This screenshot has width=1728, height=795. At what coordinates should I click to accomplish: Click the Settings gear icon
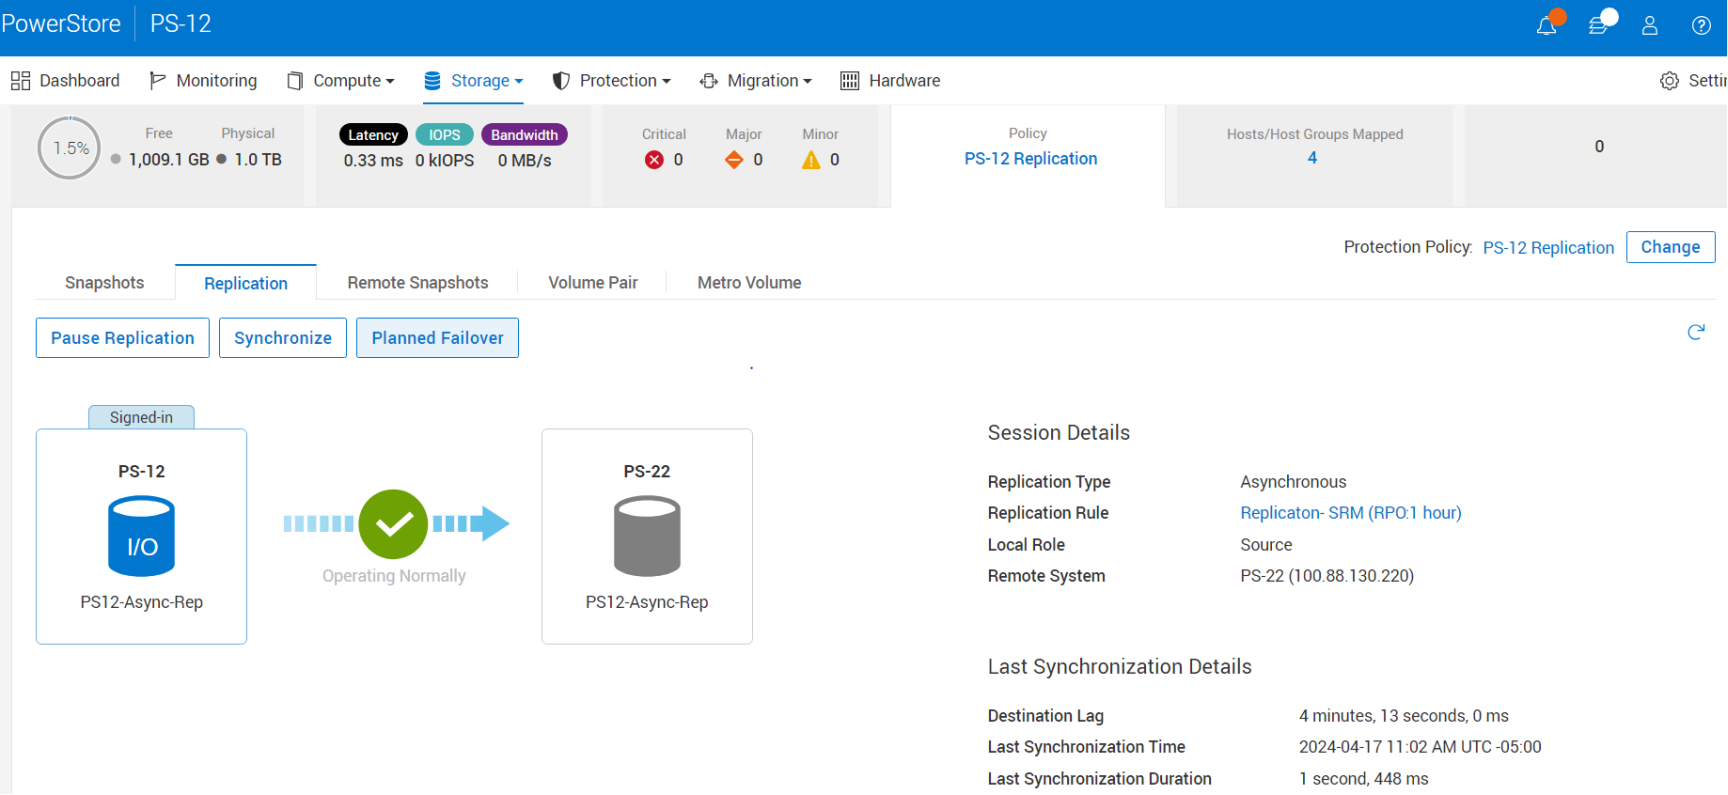(x=1669, y=81)
